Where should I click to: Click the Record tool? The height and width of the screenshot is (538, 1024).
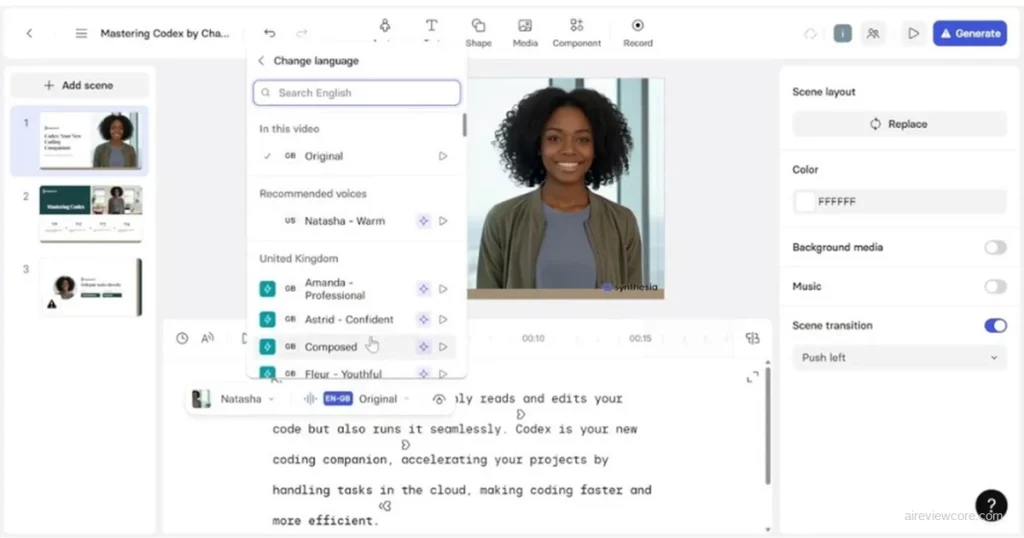click(x=637, y=33)
